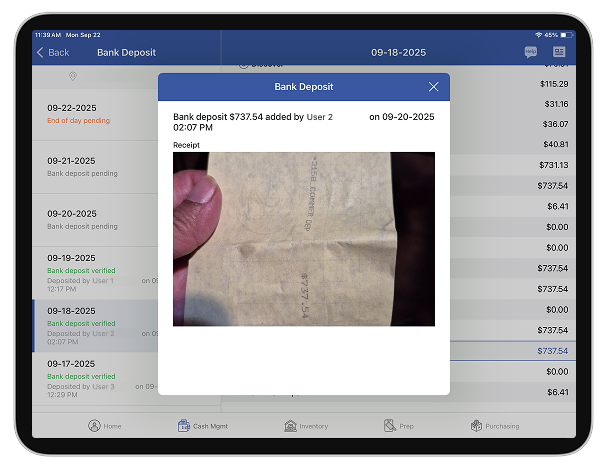Check the battery indicator in status bar
This screenshot has height=470, width=607.
(567, 35)
